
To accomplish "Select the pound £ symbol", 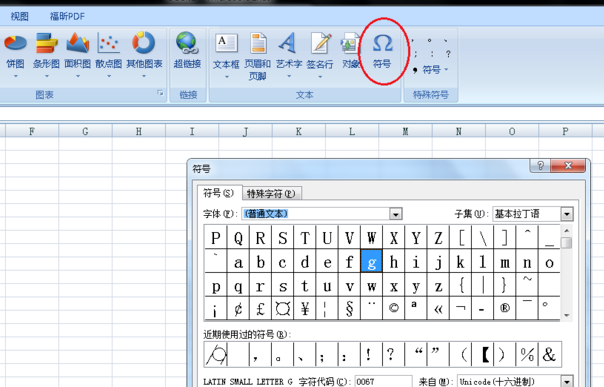I will tap(260, 308).
